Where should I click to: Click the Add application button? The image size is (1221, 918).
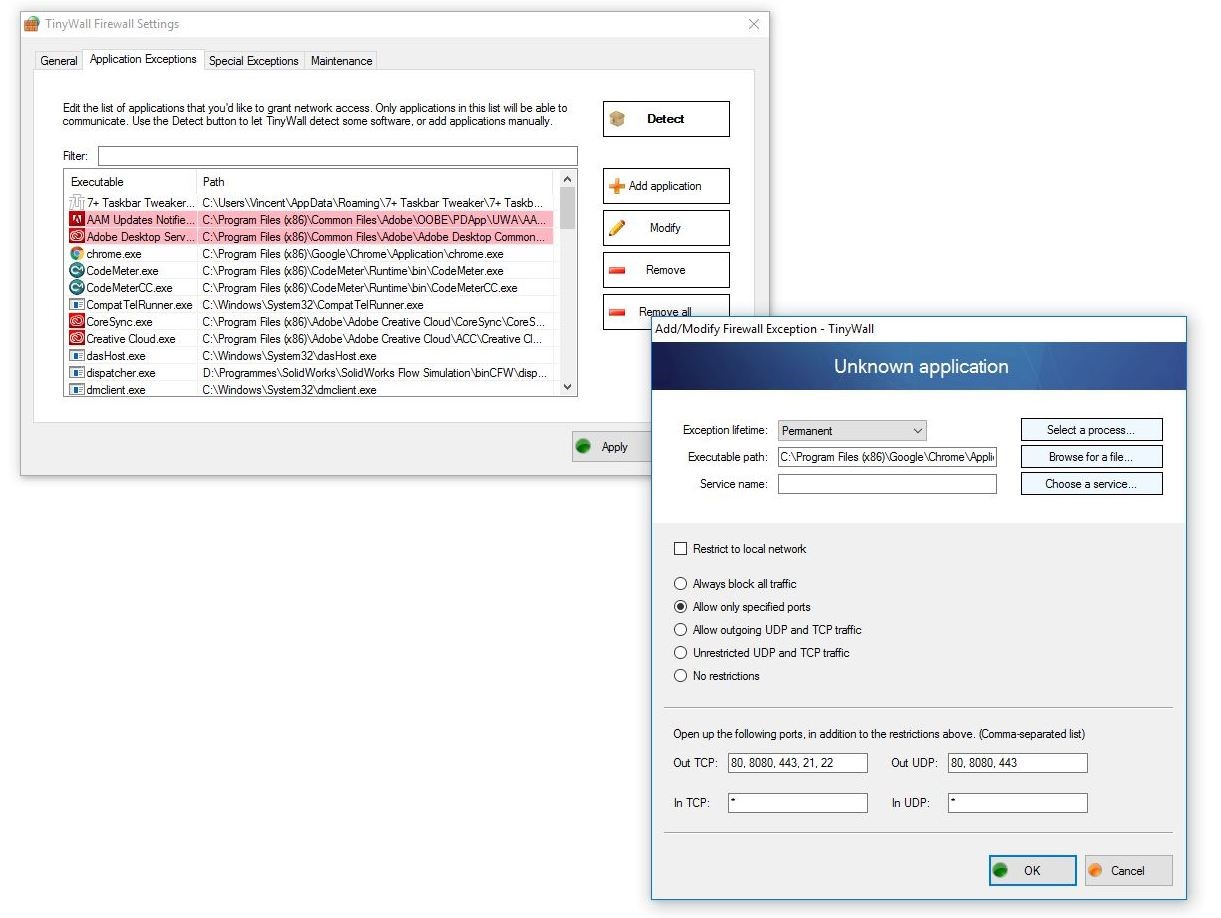(666, 186)
